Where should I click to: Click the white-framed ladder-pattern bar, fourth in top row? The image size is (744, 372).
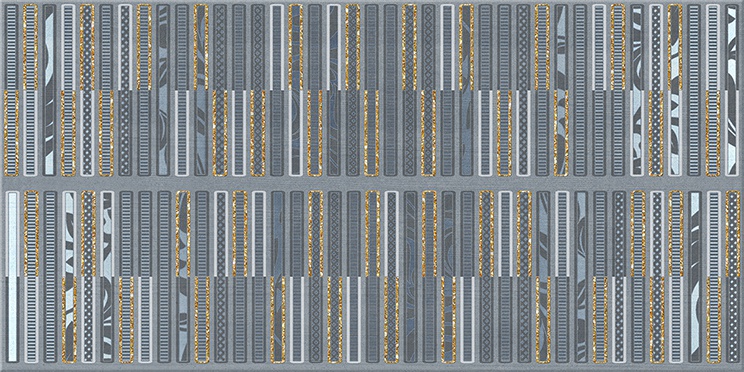tap(68, 47)
